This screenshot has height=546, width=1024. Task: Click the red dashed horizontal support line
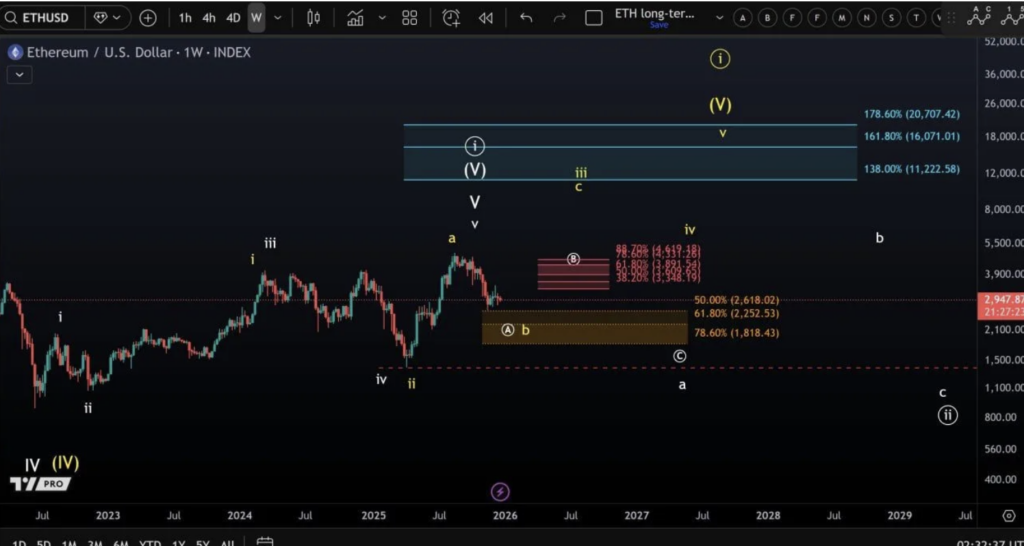[x=678, y=368]
